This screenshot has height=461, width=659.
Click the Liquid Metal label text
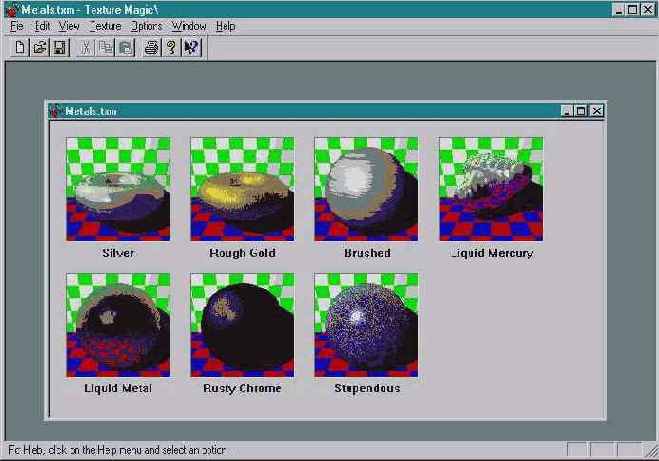(x=118, y=388)
